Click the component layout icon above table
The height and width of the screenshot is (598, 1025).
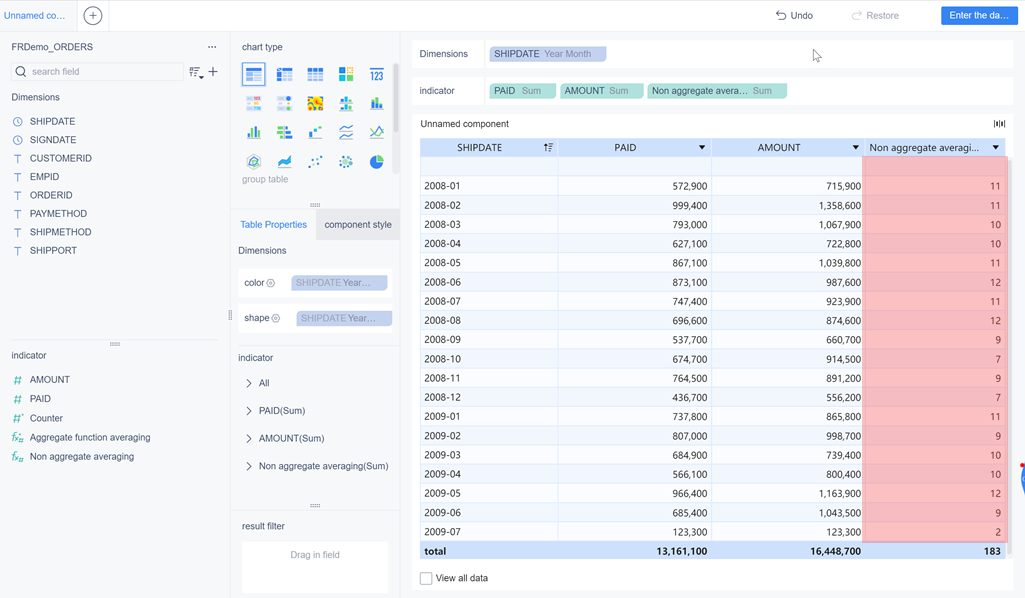998,124
